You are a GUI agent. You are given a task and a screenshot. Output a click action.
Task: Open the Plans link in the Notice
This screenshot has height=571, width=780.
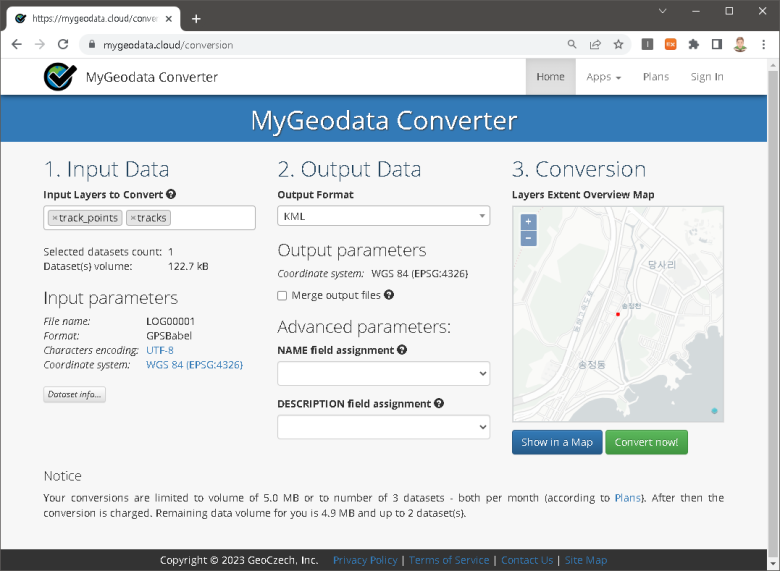point(627,498)
